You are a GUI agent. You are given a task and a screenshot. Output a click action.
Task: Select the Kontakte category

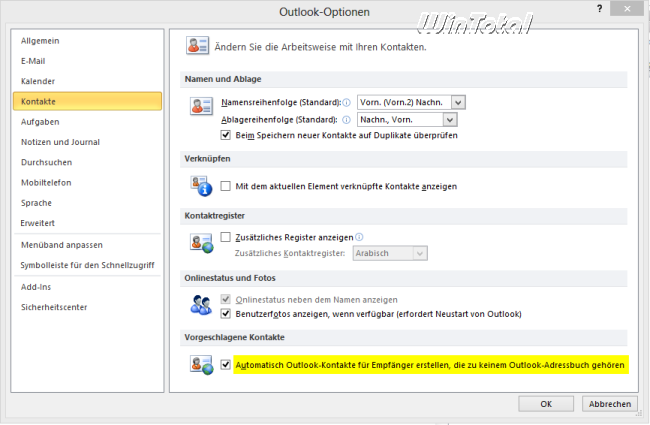87,102
